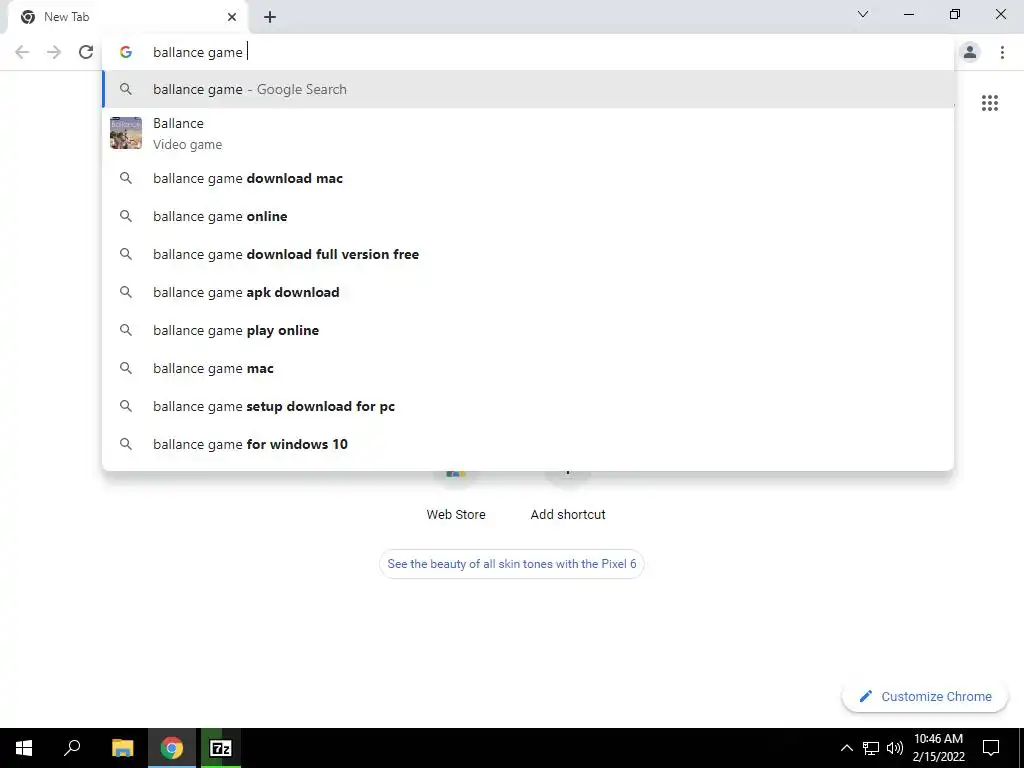Open the tab search chevron in title bar
1024x768 pixels.
click(863, 14)
